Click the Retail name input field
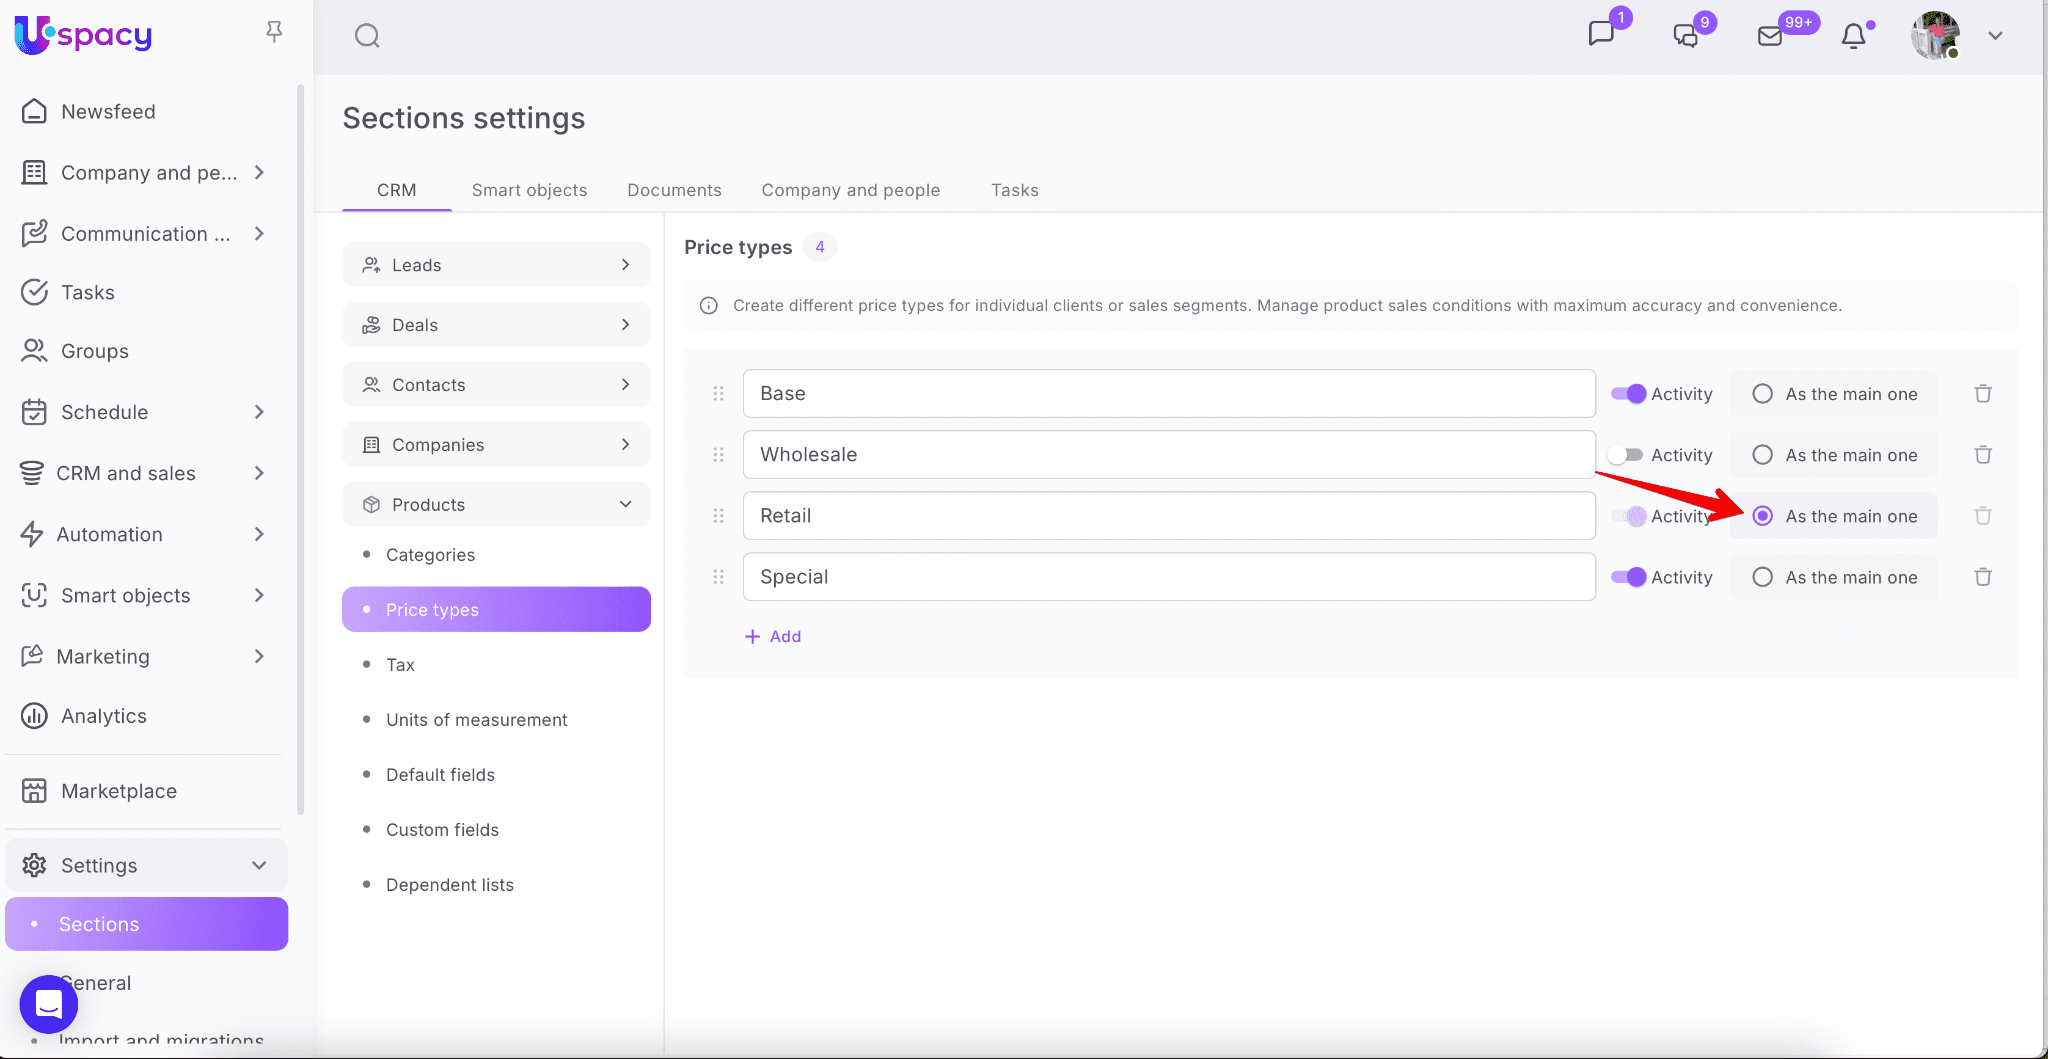This screenshot has width=2048, height=1059. click(1168, 516)
